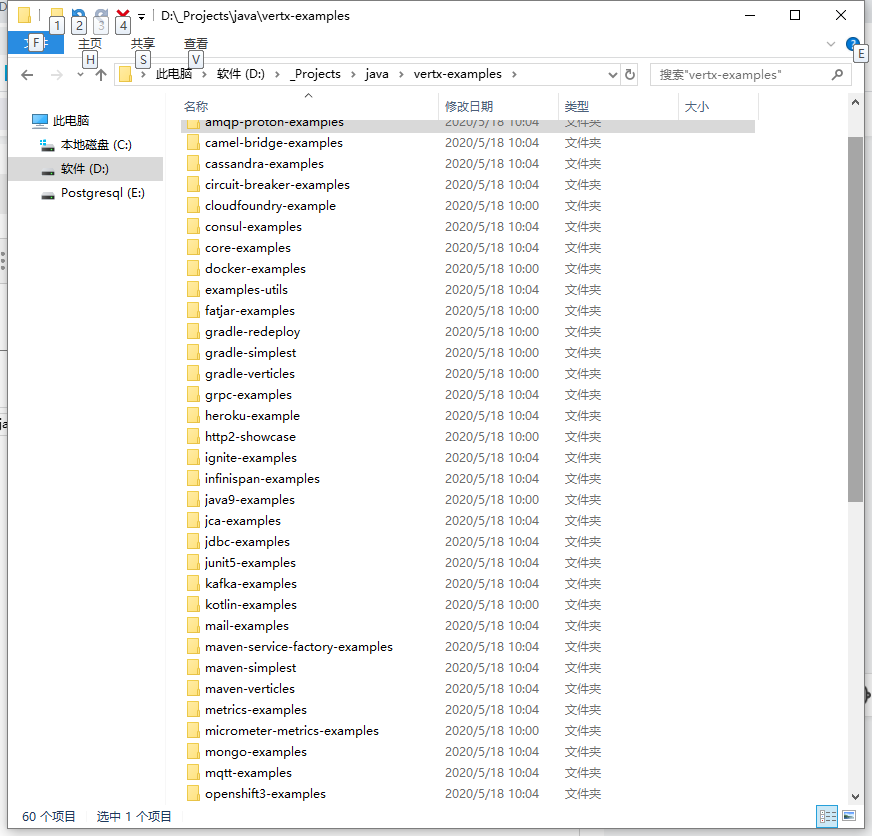Open Help via the blue question mark icon
Image resolution: width=872 pixels, height=836 pixels.
pos(850,45)
